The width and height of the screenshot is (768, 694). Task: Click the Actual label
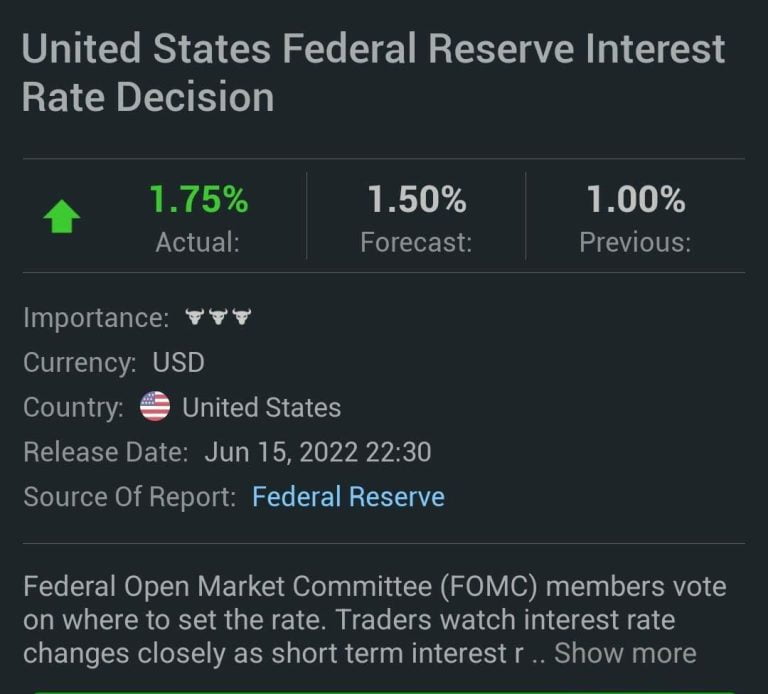[x=198, y=243]
